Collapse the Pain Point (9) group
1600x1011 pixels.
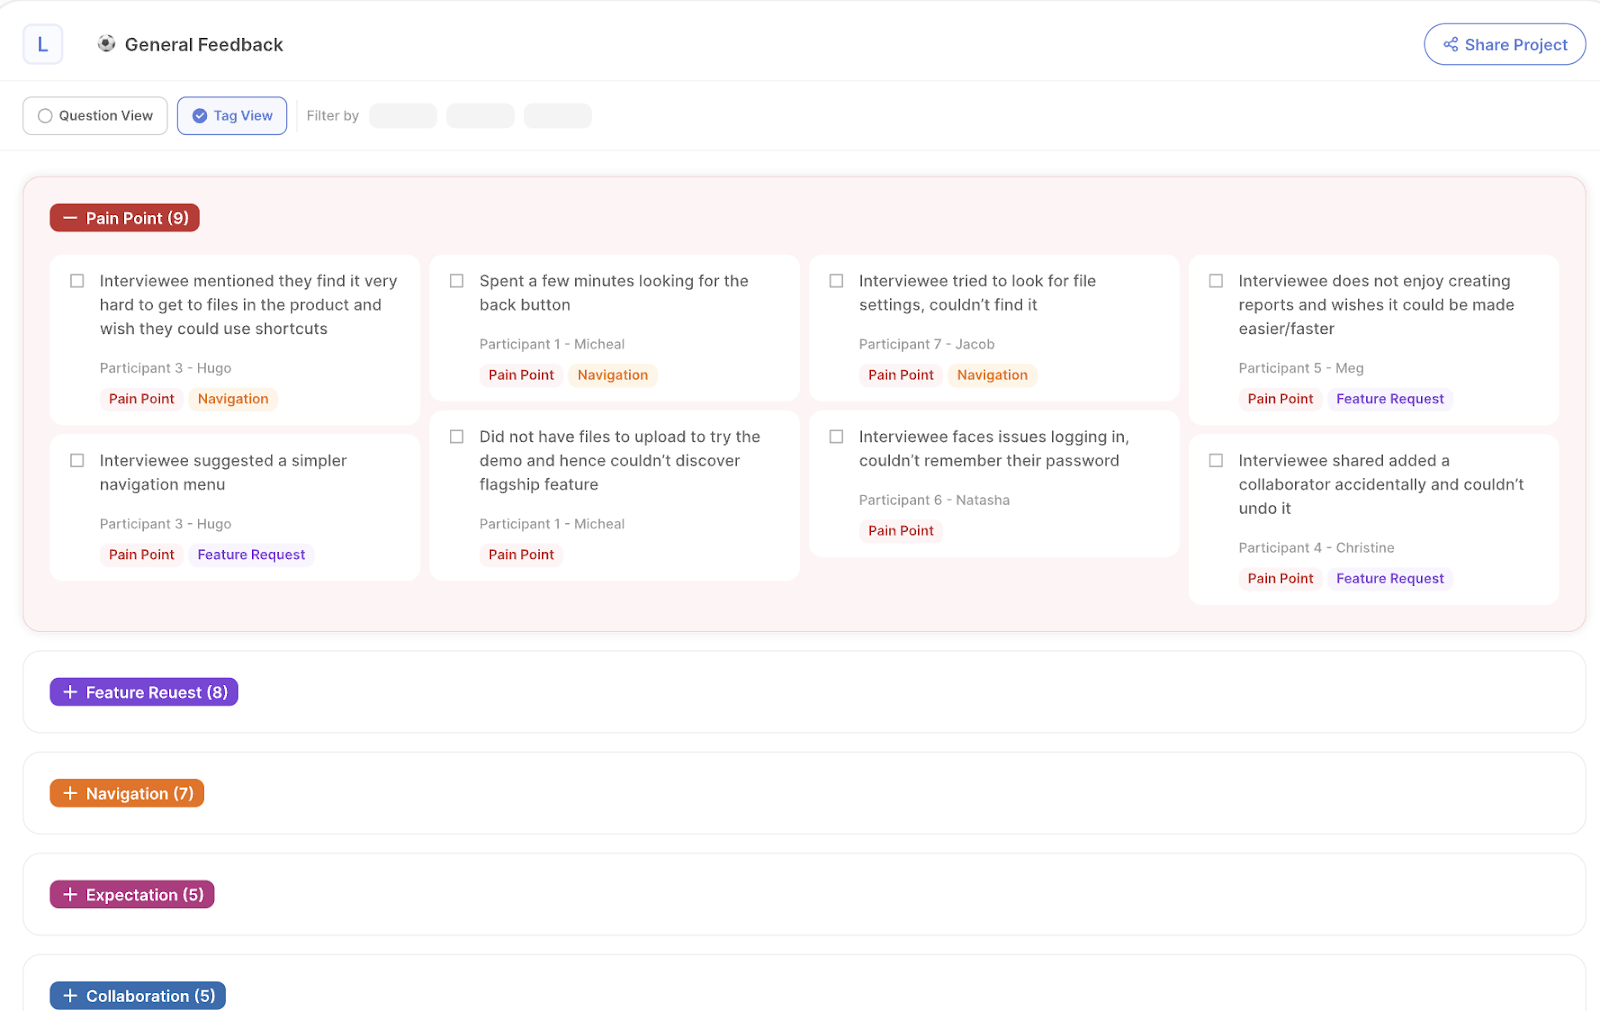[x=125, y=218]
